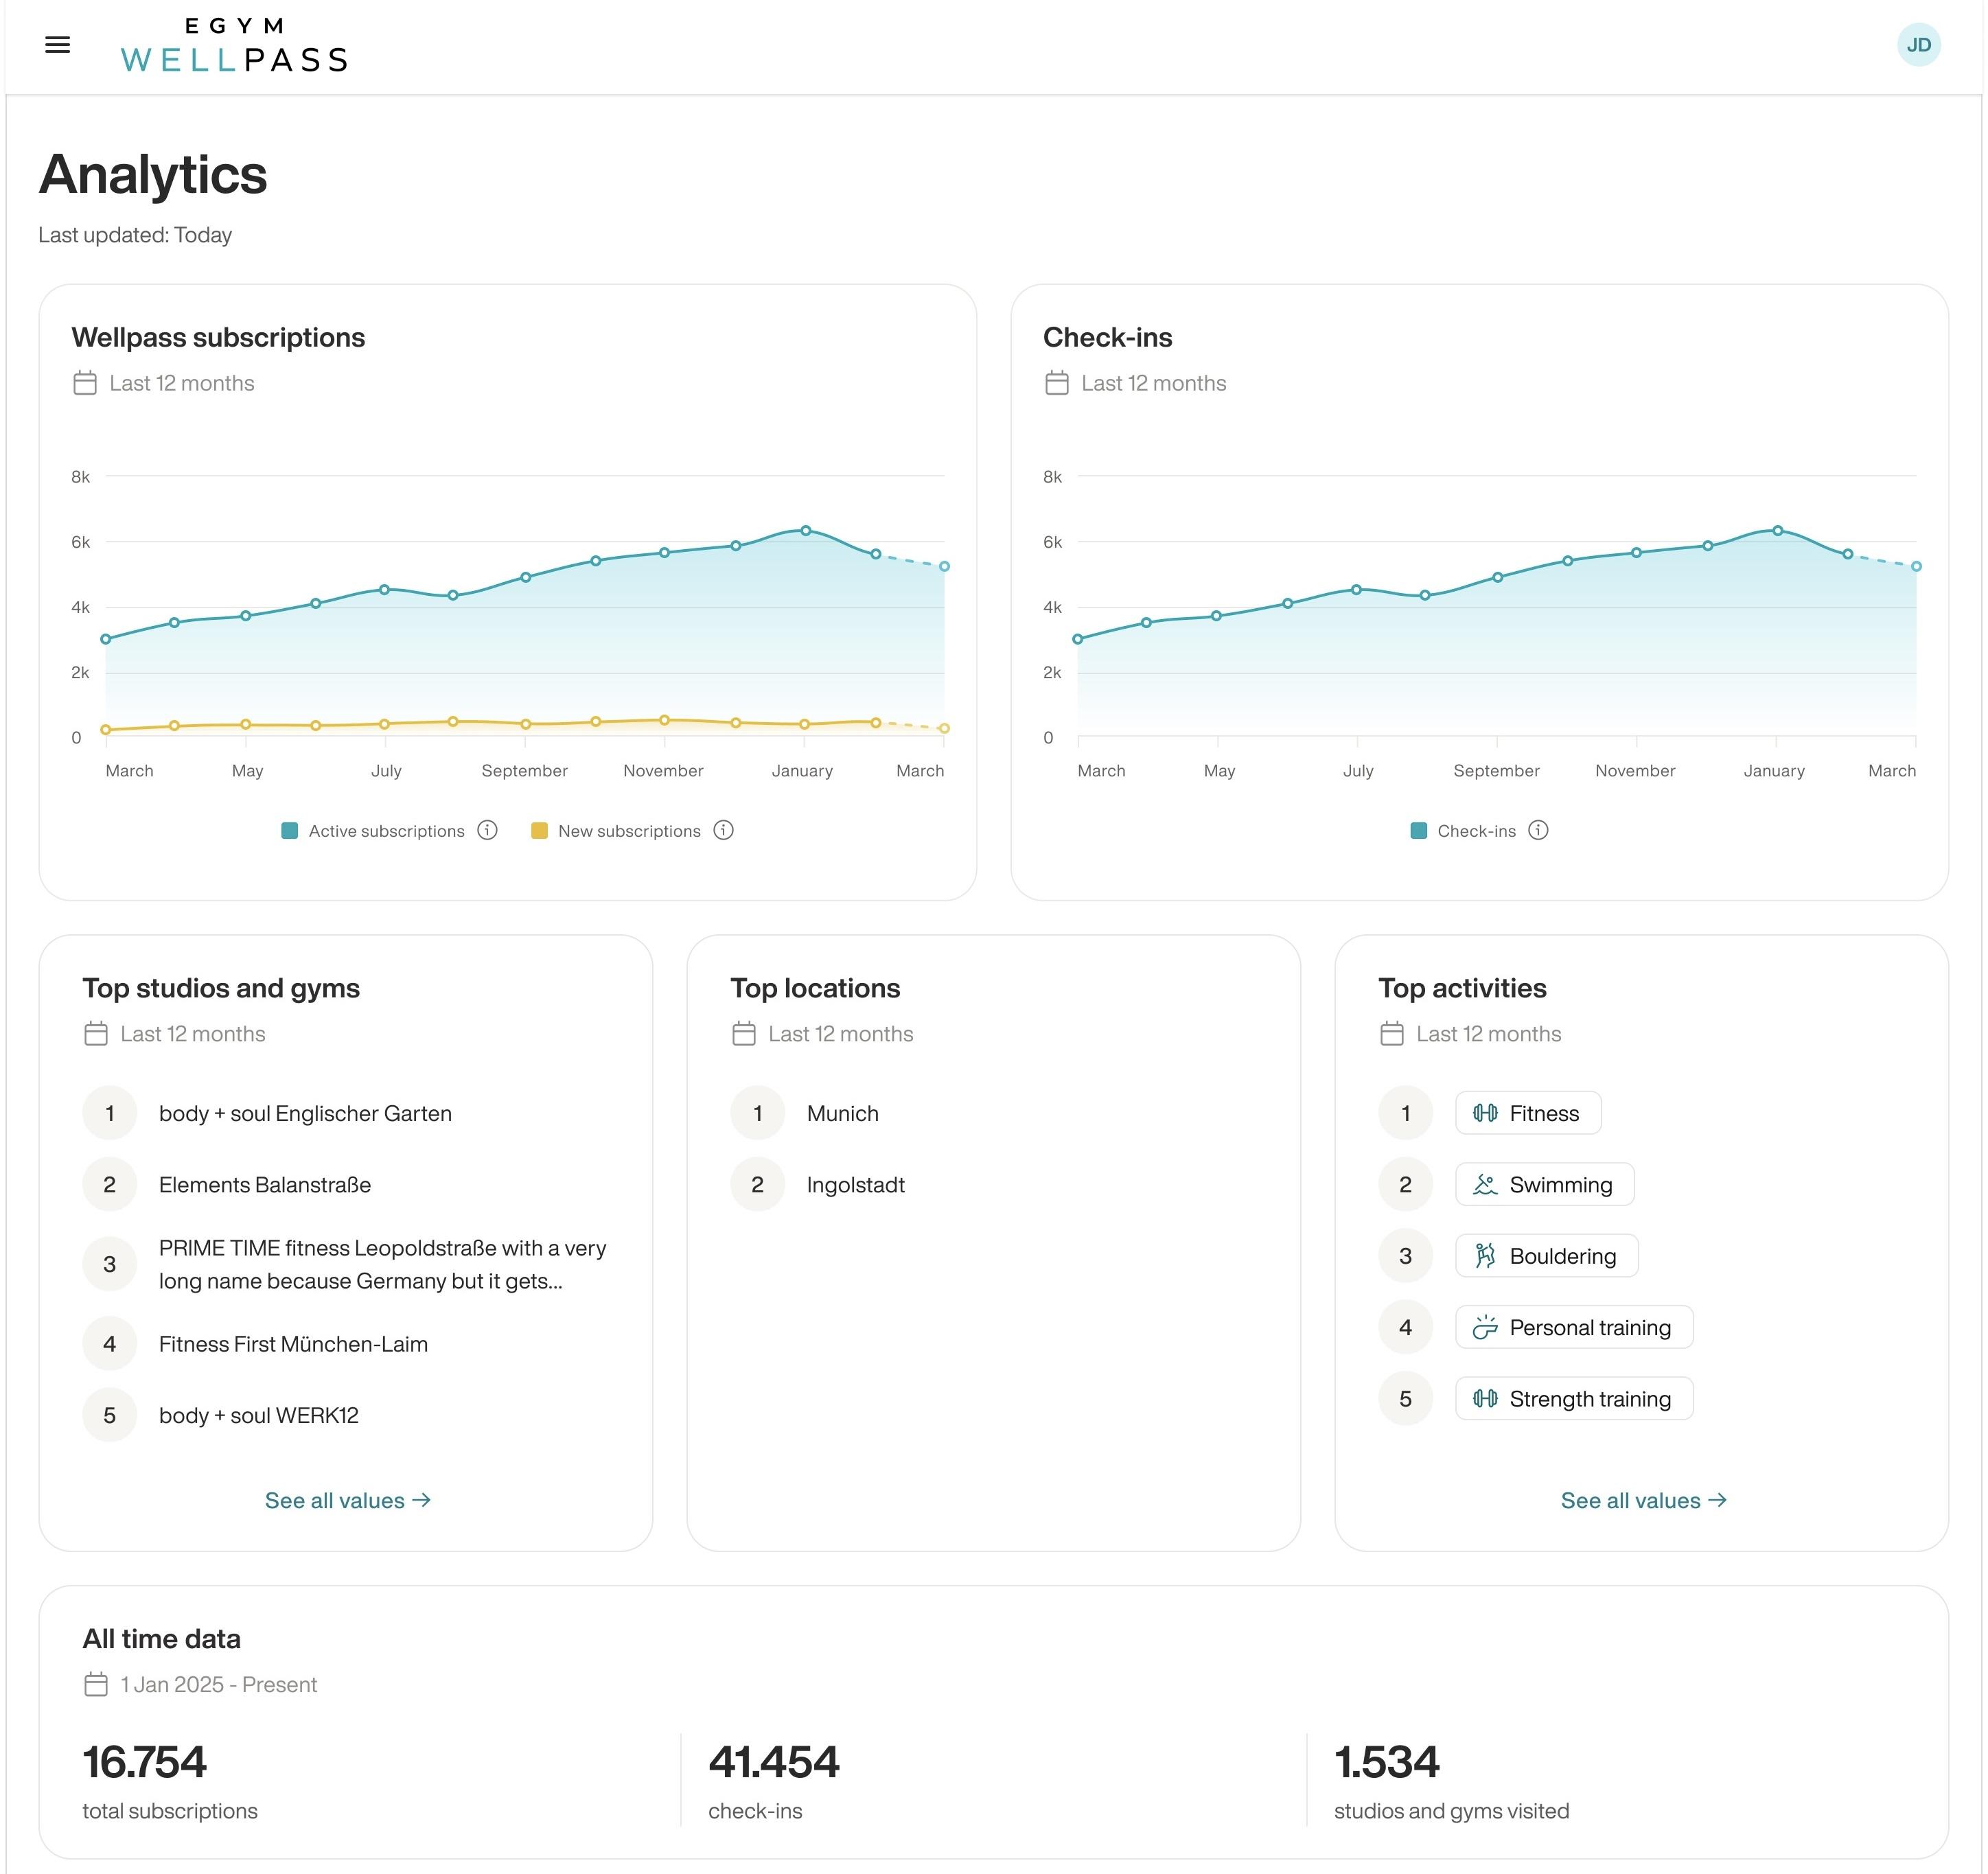Select the Swimming activity chip
The height and width of the screenshot is (1874, 1988).
1544,1184
